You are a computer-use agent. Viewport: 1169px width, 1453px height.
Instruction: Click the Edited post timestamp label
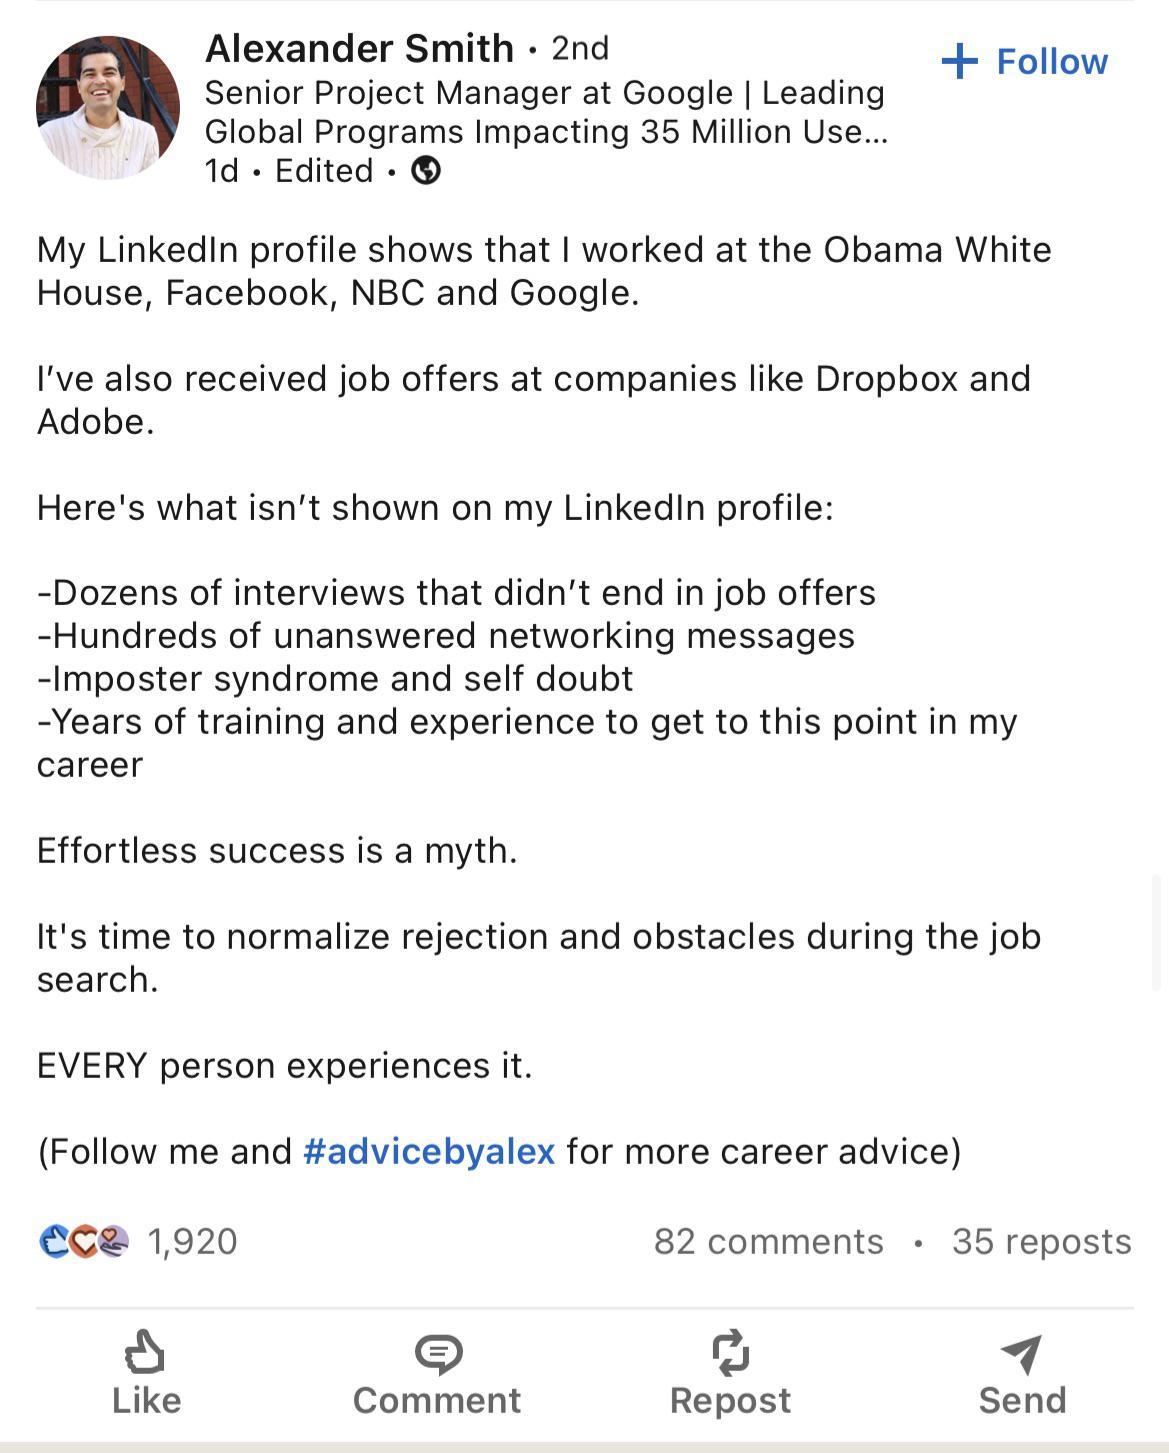click(324, 171)
